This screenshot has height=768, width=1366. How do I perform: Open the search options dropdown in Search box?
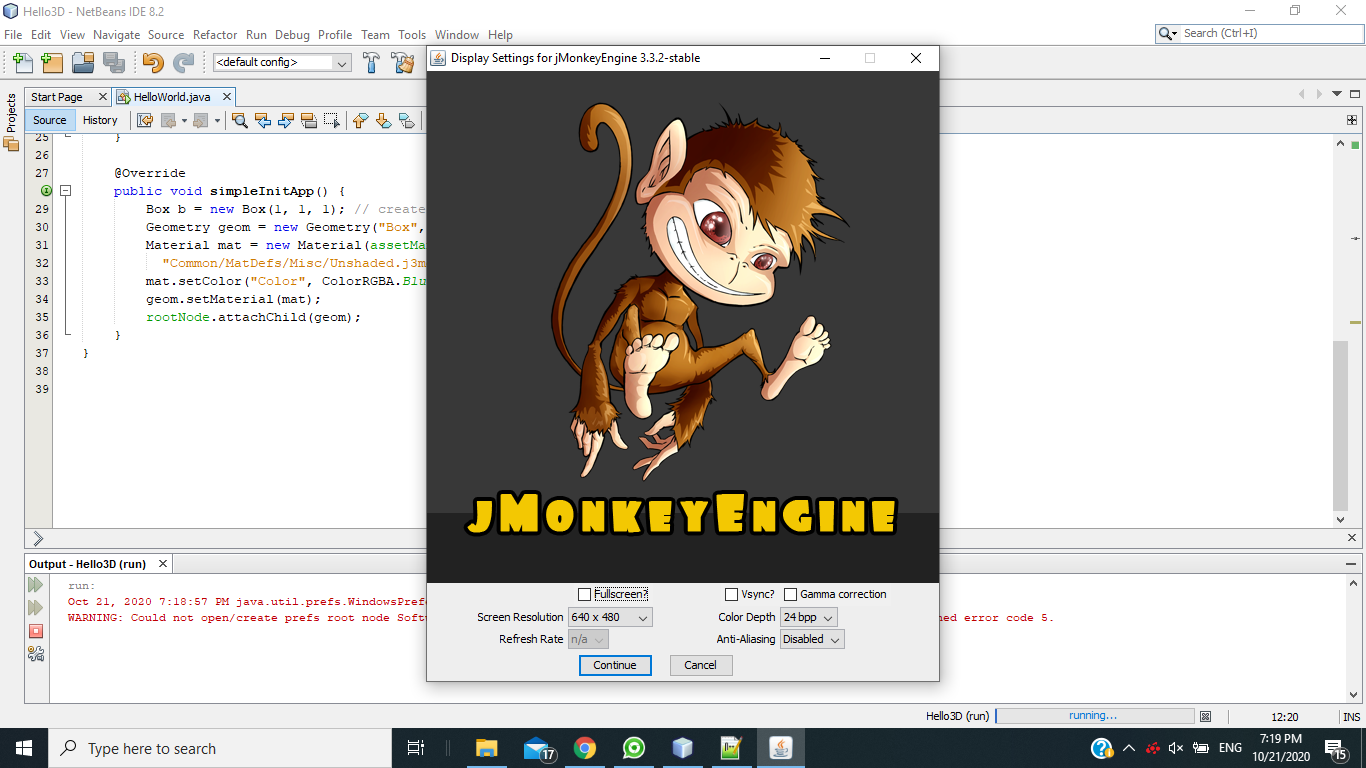(1168, 33)
